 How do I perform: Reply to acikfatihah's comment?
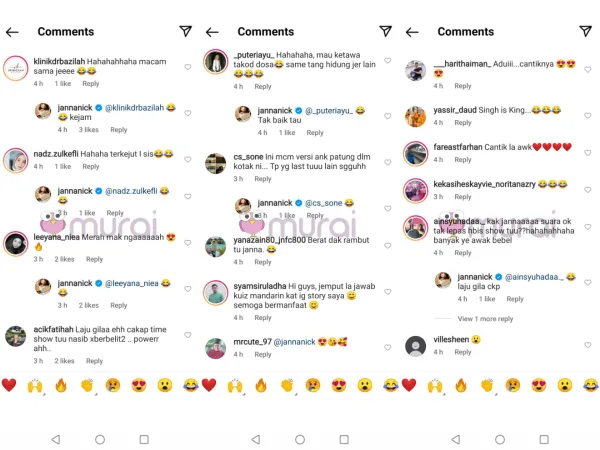[95, 361]
